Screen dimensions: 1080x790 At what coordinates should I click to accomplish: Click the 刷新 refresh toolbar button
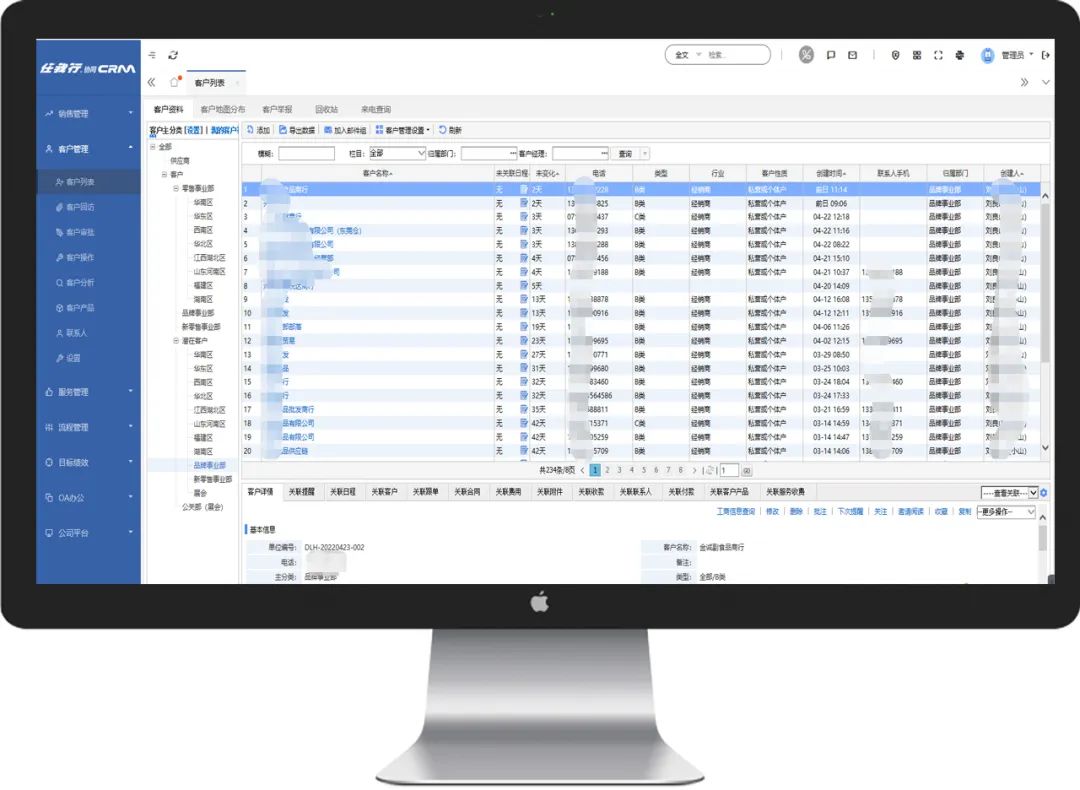450,130
